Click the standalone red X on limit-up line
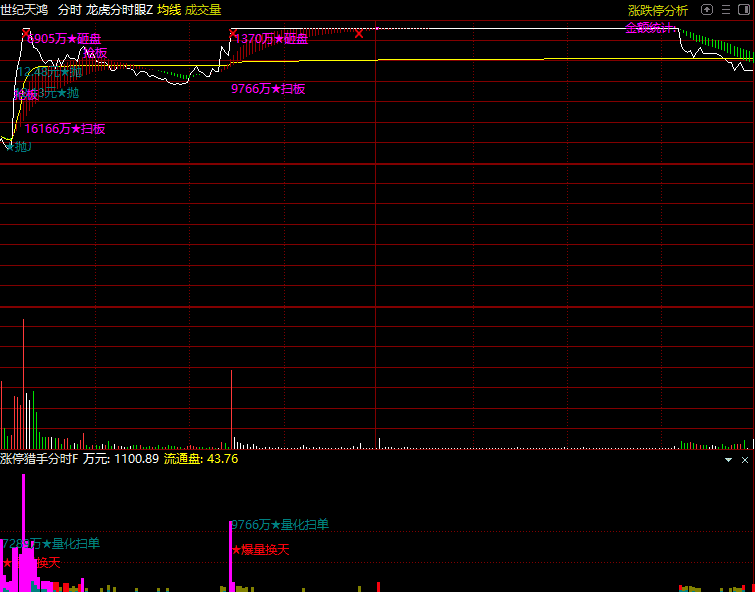The height and width of the screenshot is (592, 755). 359,33
